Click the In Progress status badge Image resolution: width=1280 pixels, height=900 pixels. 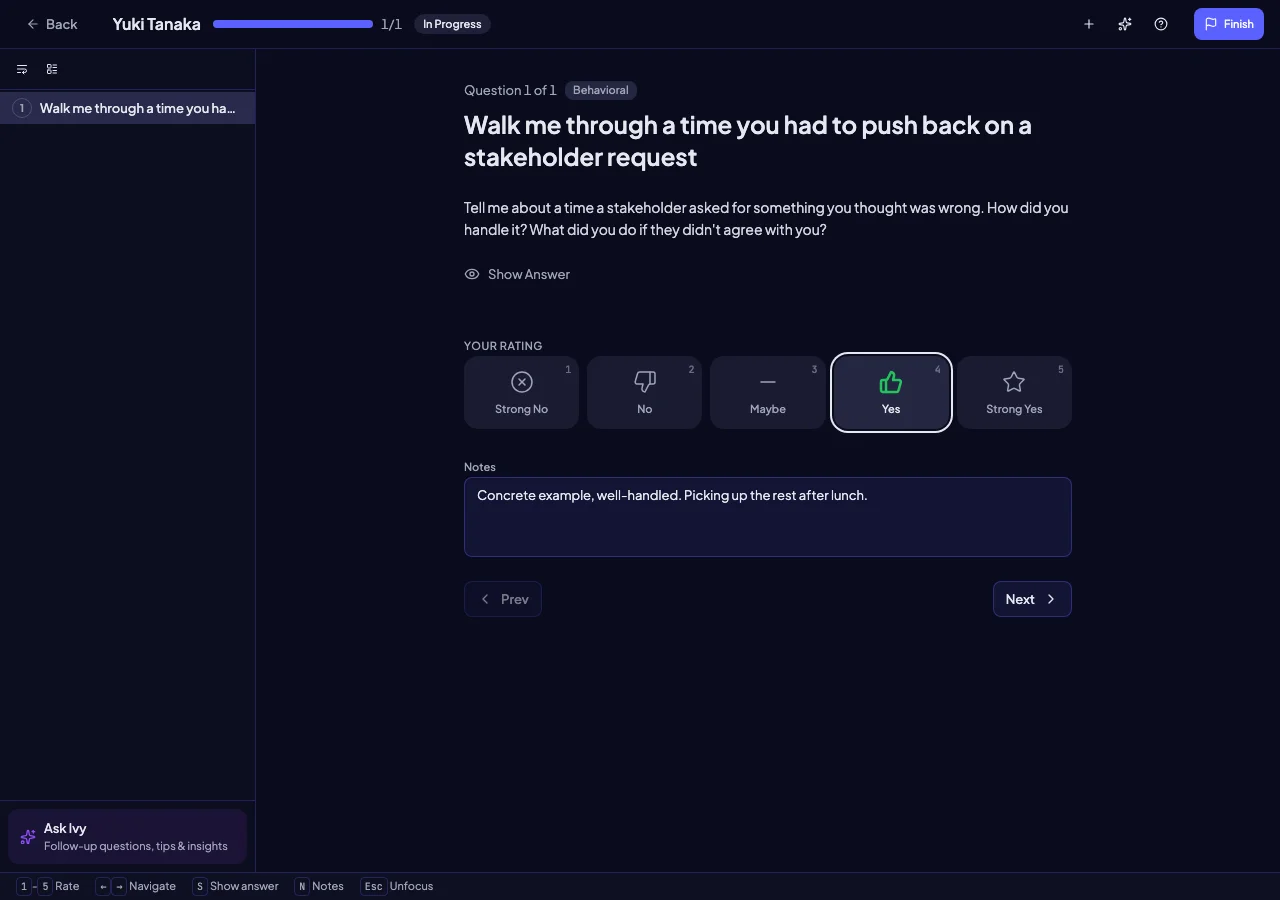[452, 24]
